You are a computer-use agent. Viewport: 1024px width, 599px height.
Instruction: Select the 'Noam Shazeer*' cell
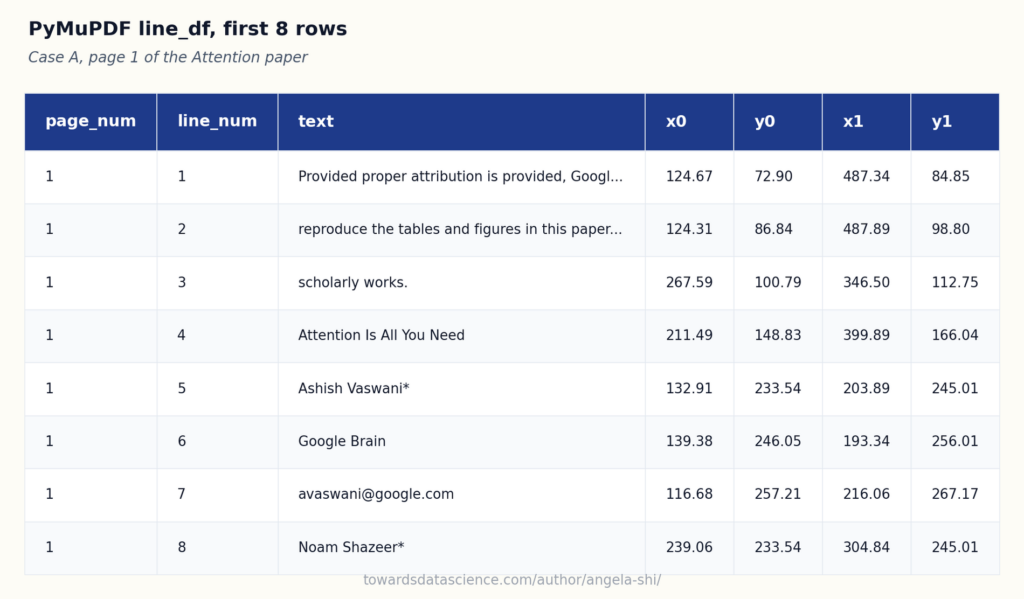pos(462,547)
